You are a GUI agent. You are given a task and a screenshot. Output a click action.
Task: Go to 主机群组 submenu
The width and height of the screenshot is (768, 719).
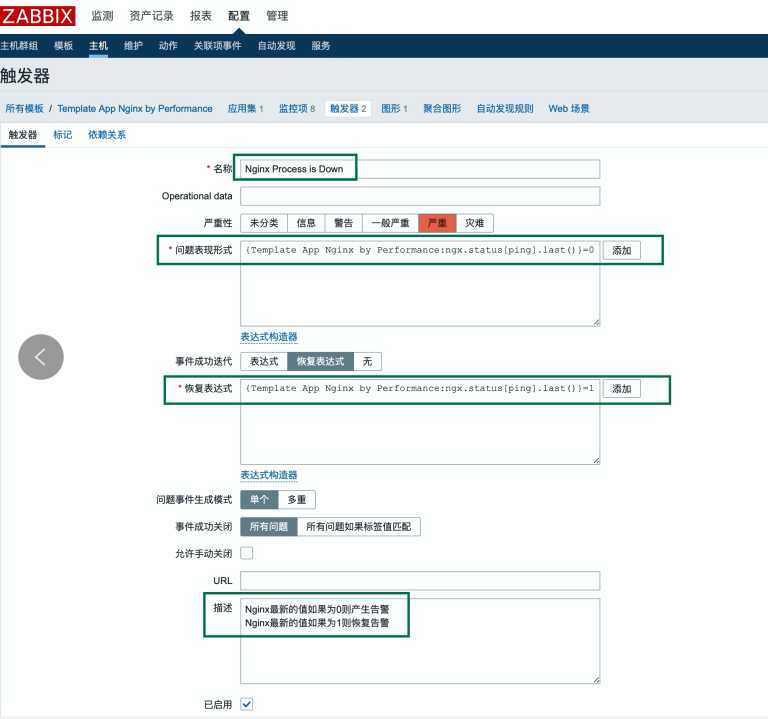[19, 46]
